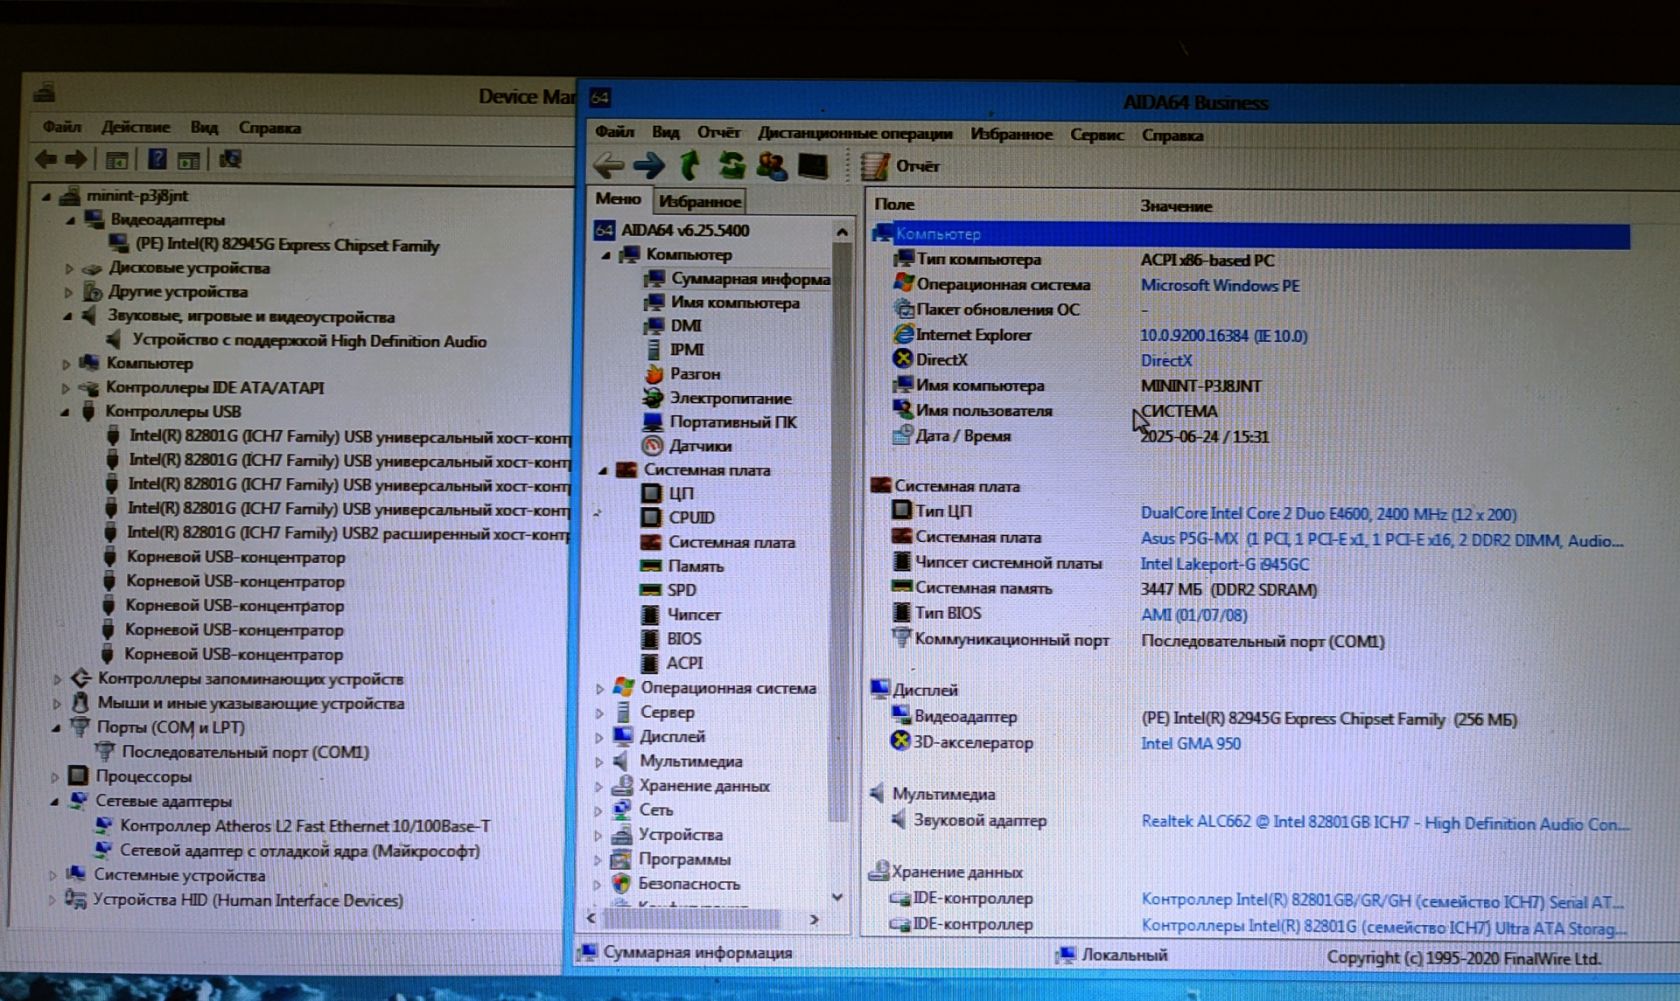Image resolution: width=1680 pixels, height=1001 pixels.
Task: Open Realtek ALC662 audio adapter link
Action: point(1385,823)
